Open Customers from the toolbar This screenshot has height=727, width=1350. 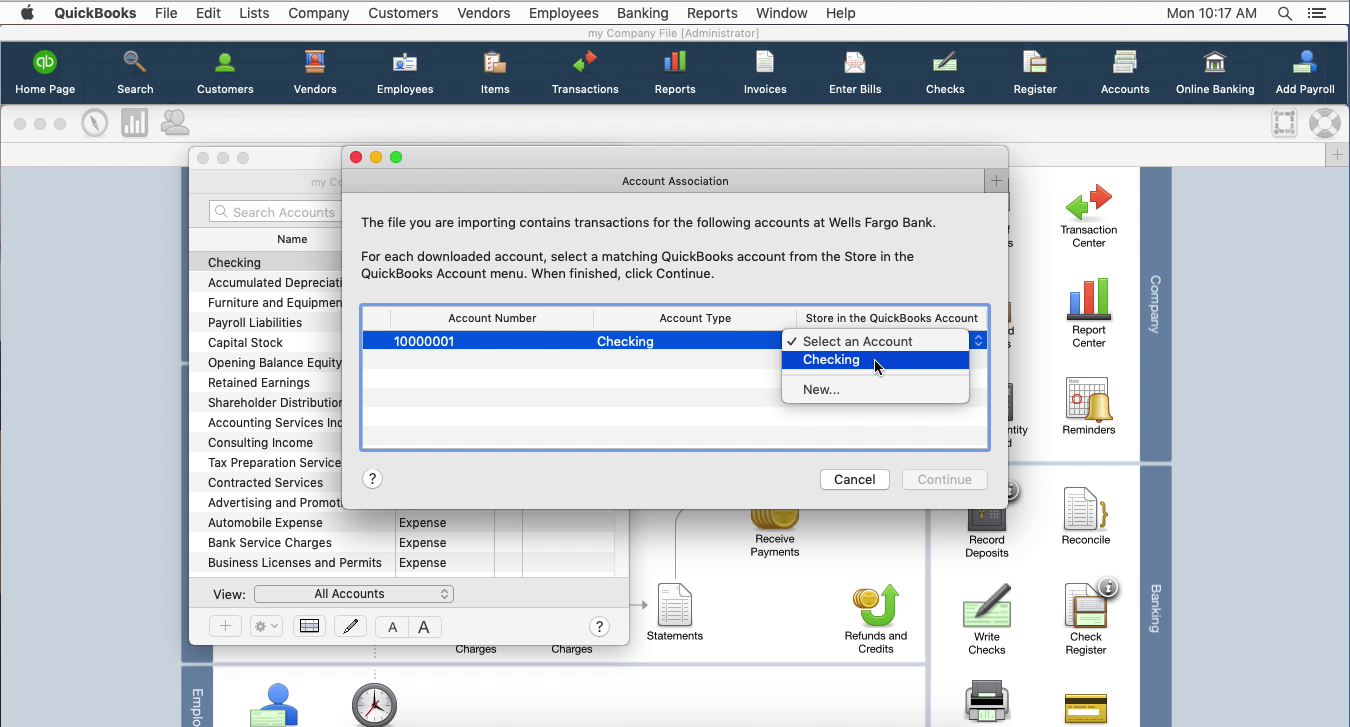click(x=225, y=73)
